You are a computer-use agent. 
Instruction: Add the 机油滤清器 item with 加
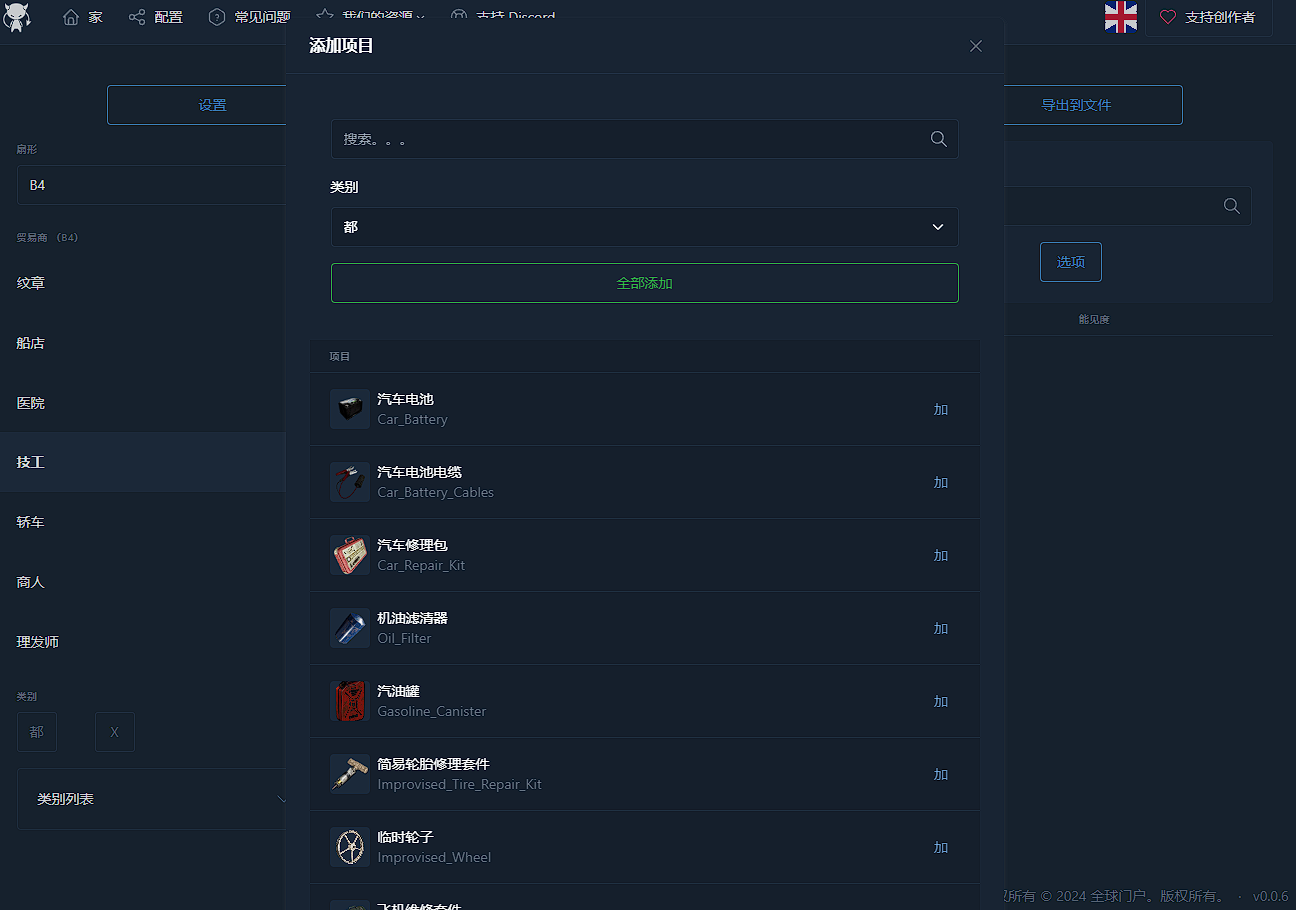tap(941, 628)
